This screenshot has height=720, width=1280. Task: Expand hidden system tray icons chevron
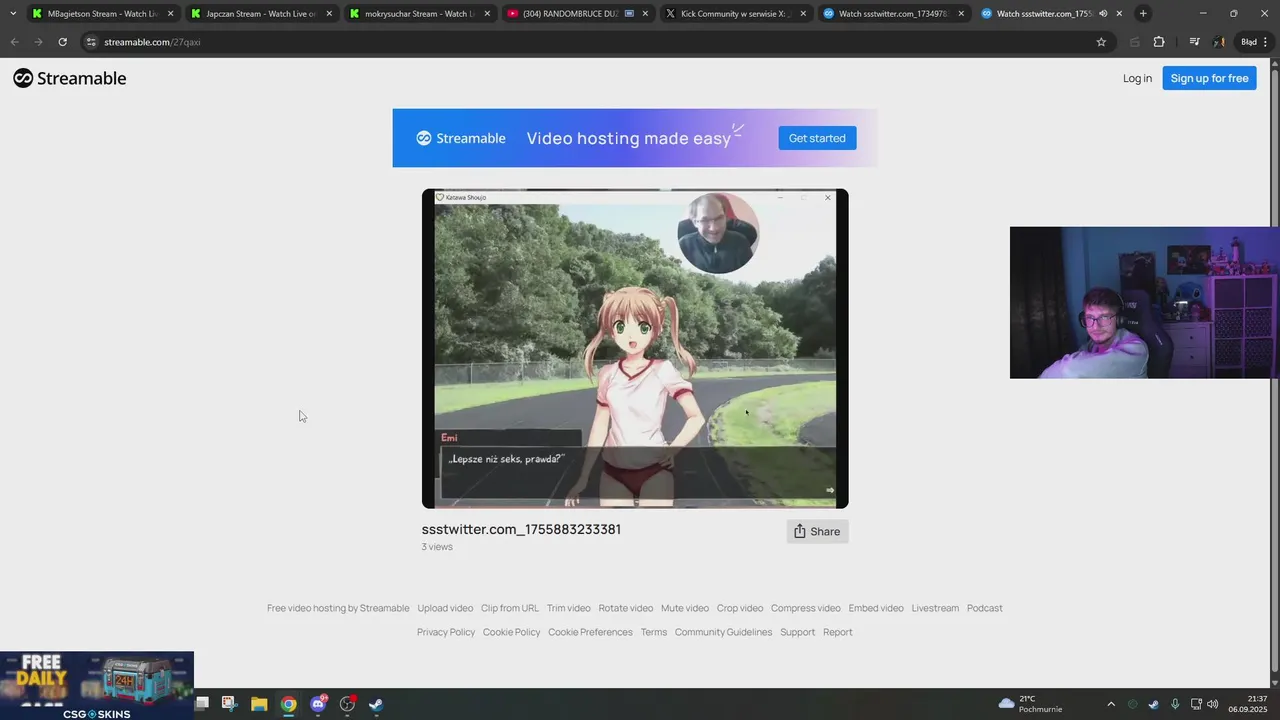coord(1111,704)
